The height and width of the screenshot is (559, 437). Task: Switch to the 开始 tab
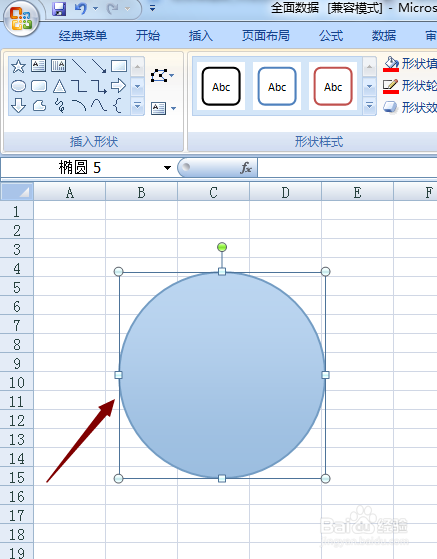point(148,36)
